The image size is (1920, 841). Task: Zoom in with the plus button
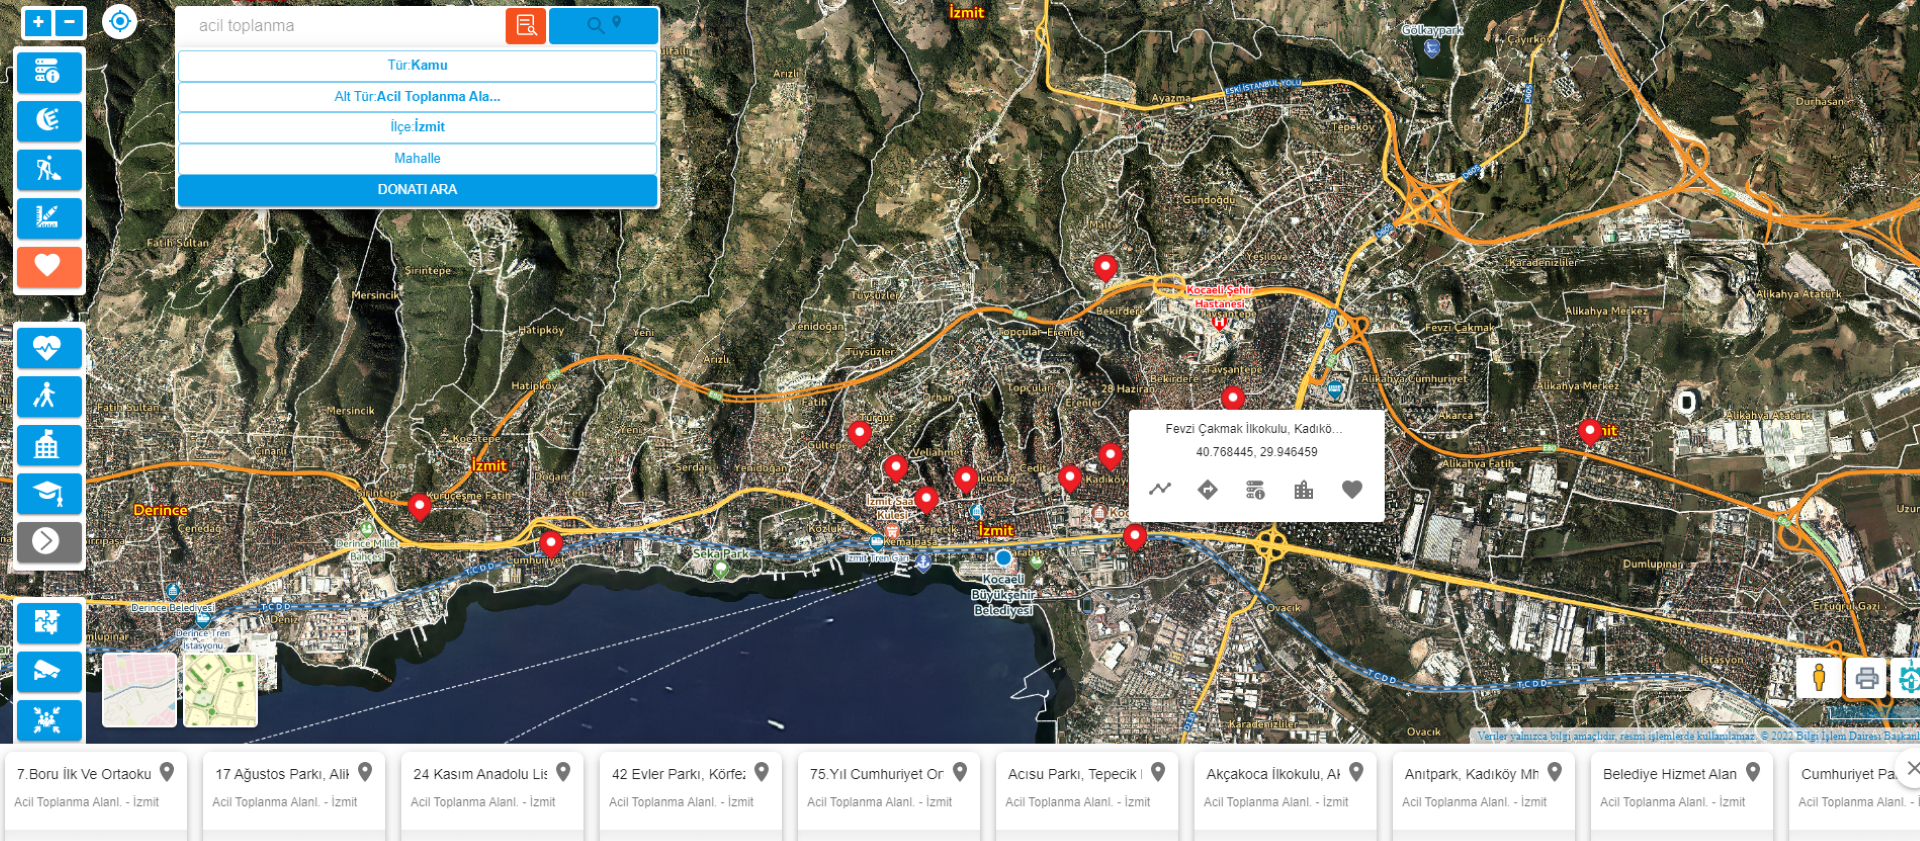38,22
